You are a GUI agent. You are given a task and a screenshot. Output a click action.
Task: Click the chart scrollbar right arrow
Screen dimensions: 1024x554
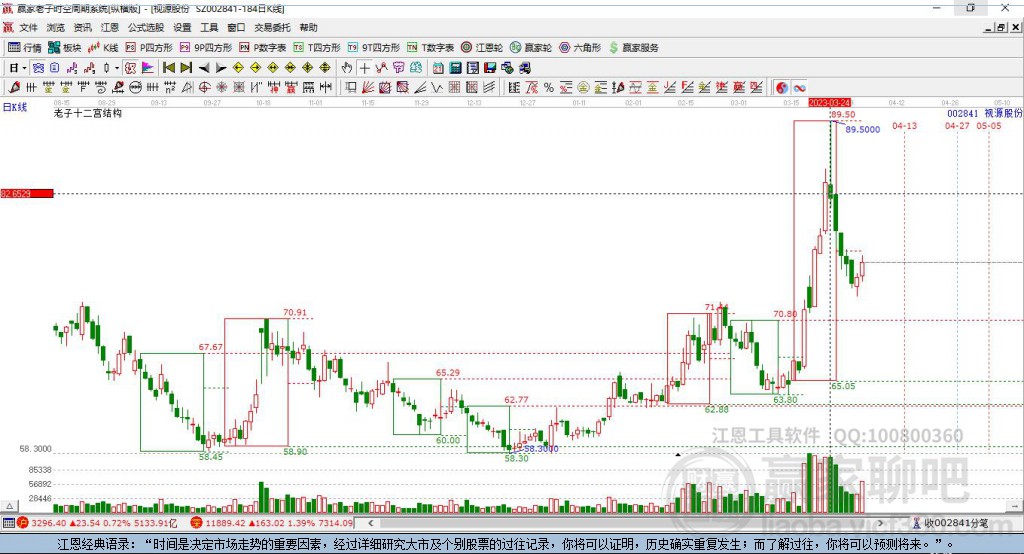pyautogui.click(x=880, y=523)
